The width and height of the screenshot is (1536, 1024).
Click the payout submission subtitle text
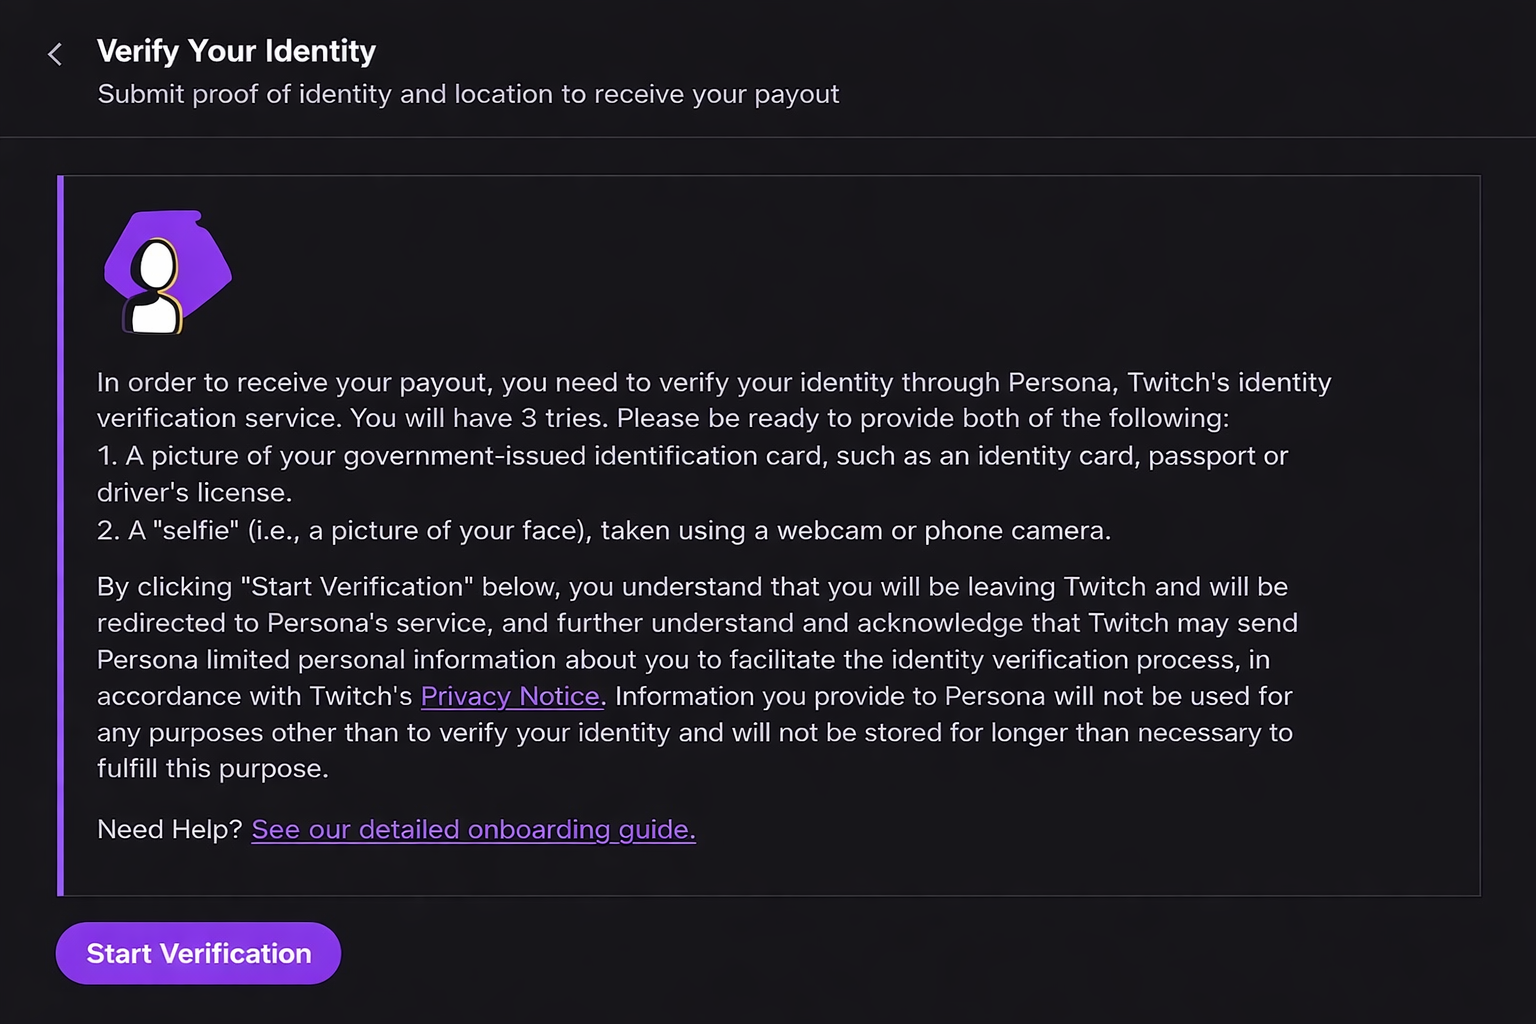[468, 94]
